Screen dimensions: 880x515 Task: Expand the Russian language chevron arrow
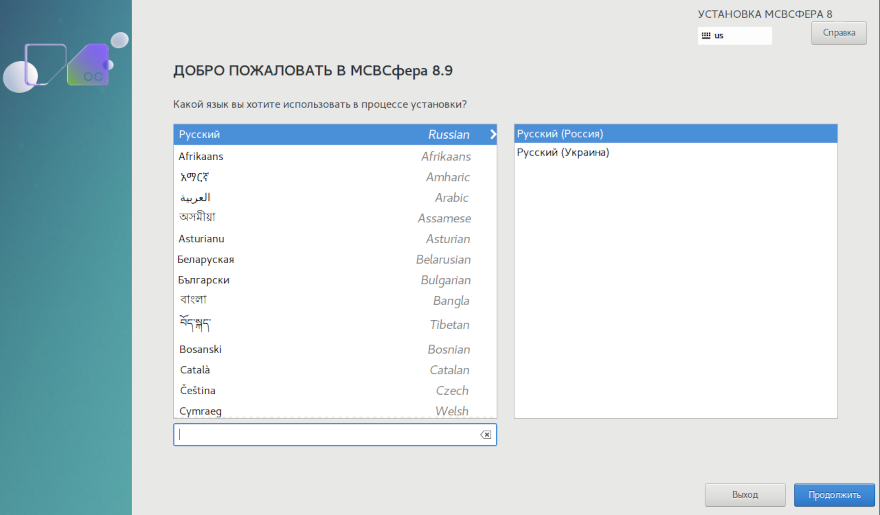(492, 134)
